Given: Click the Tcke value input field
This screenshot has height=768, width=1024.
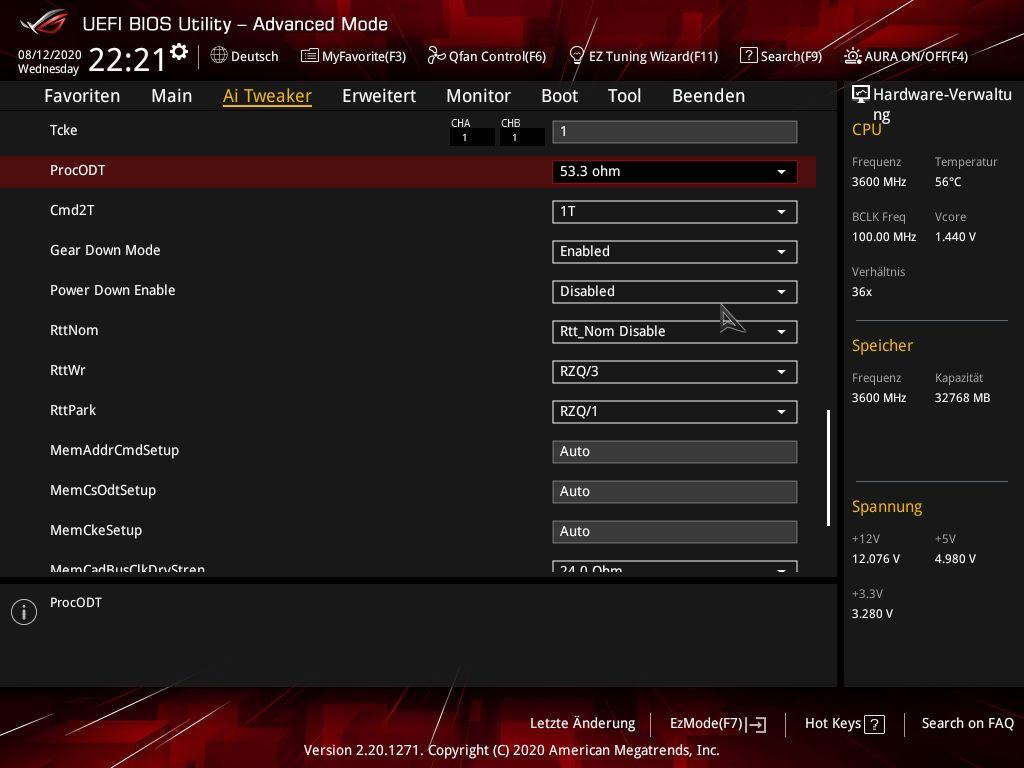Looking at the screenshot, I should point(674,131).
